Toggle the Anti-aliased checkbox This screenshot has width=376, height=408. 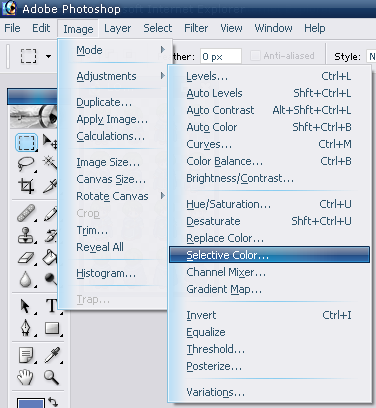[255, 56]
